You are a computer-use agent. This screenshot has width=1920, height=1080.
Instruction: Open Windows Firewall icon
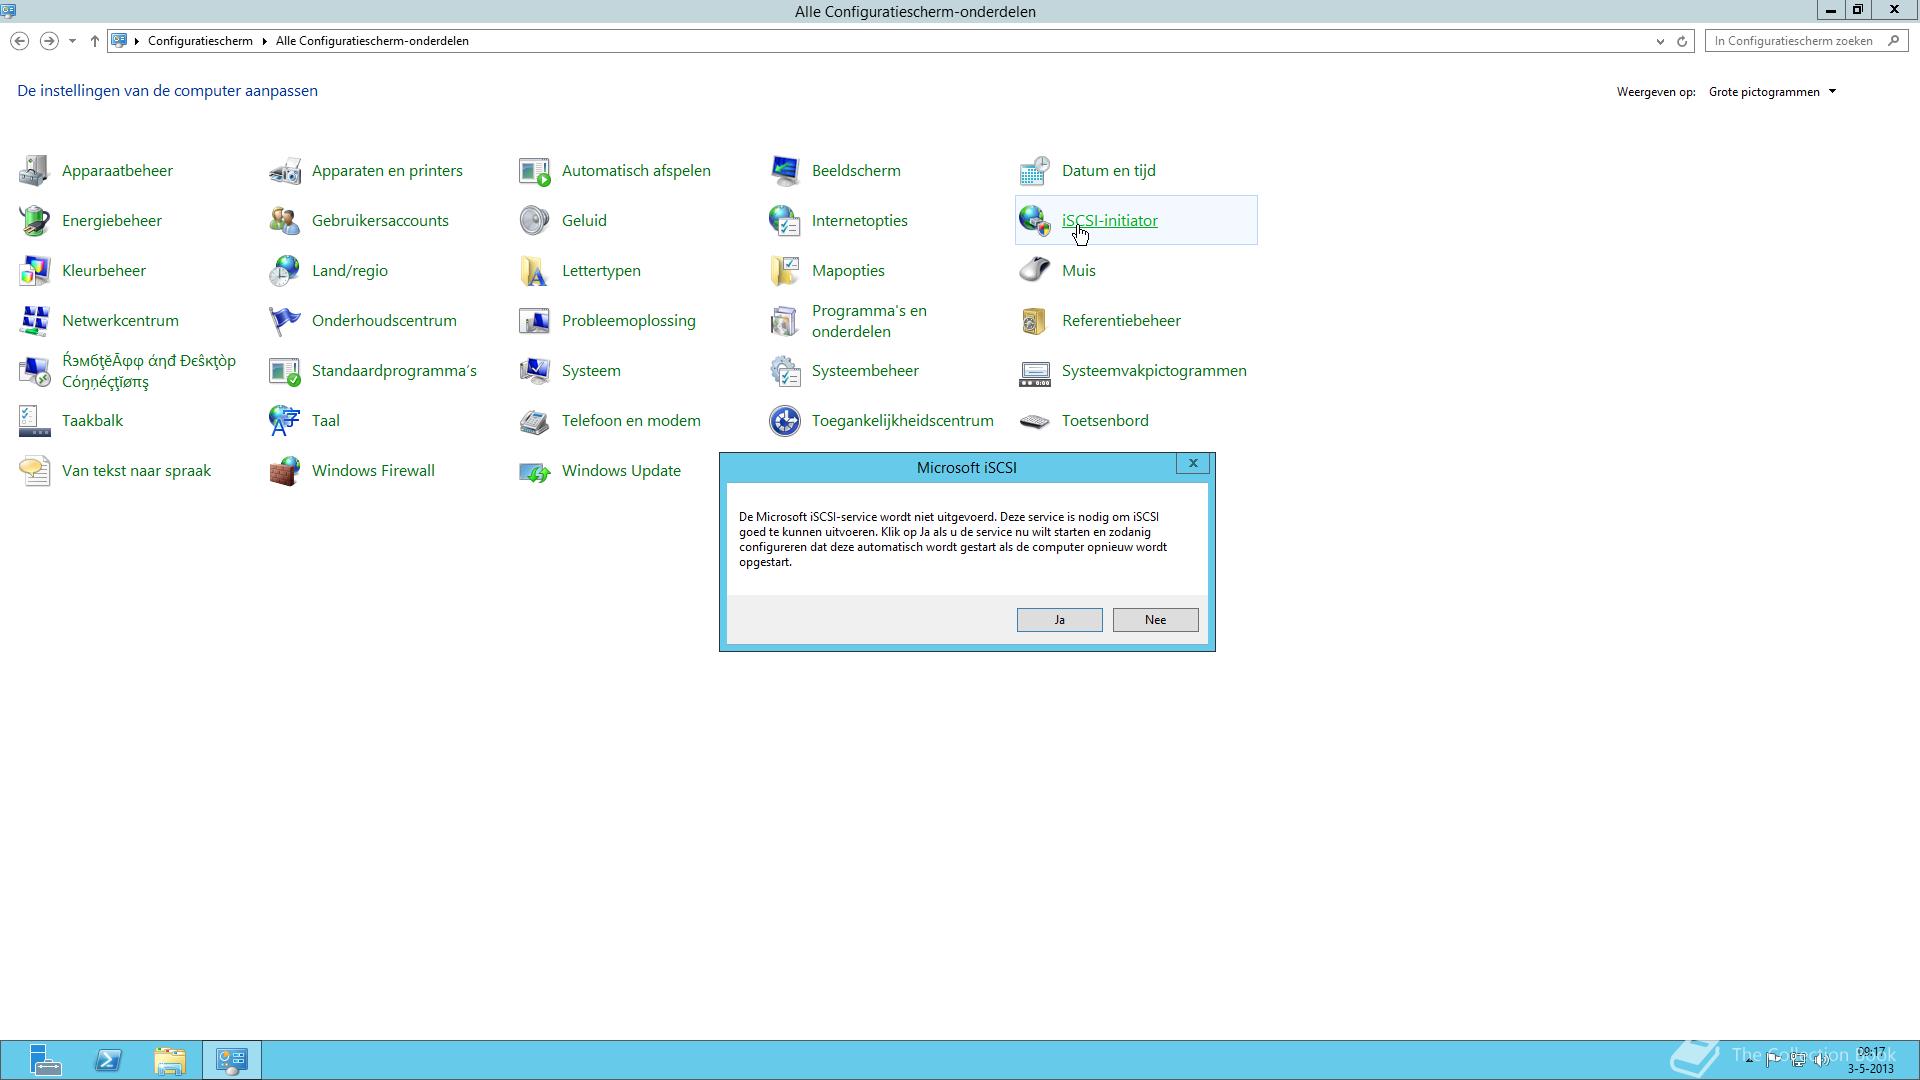point(284,471)
